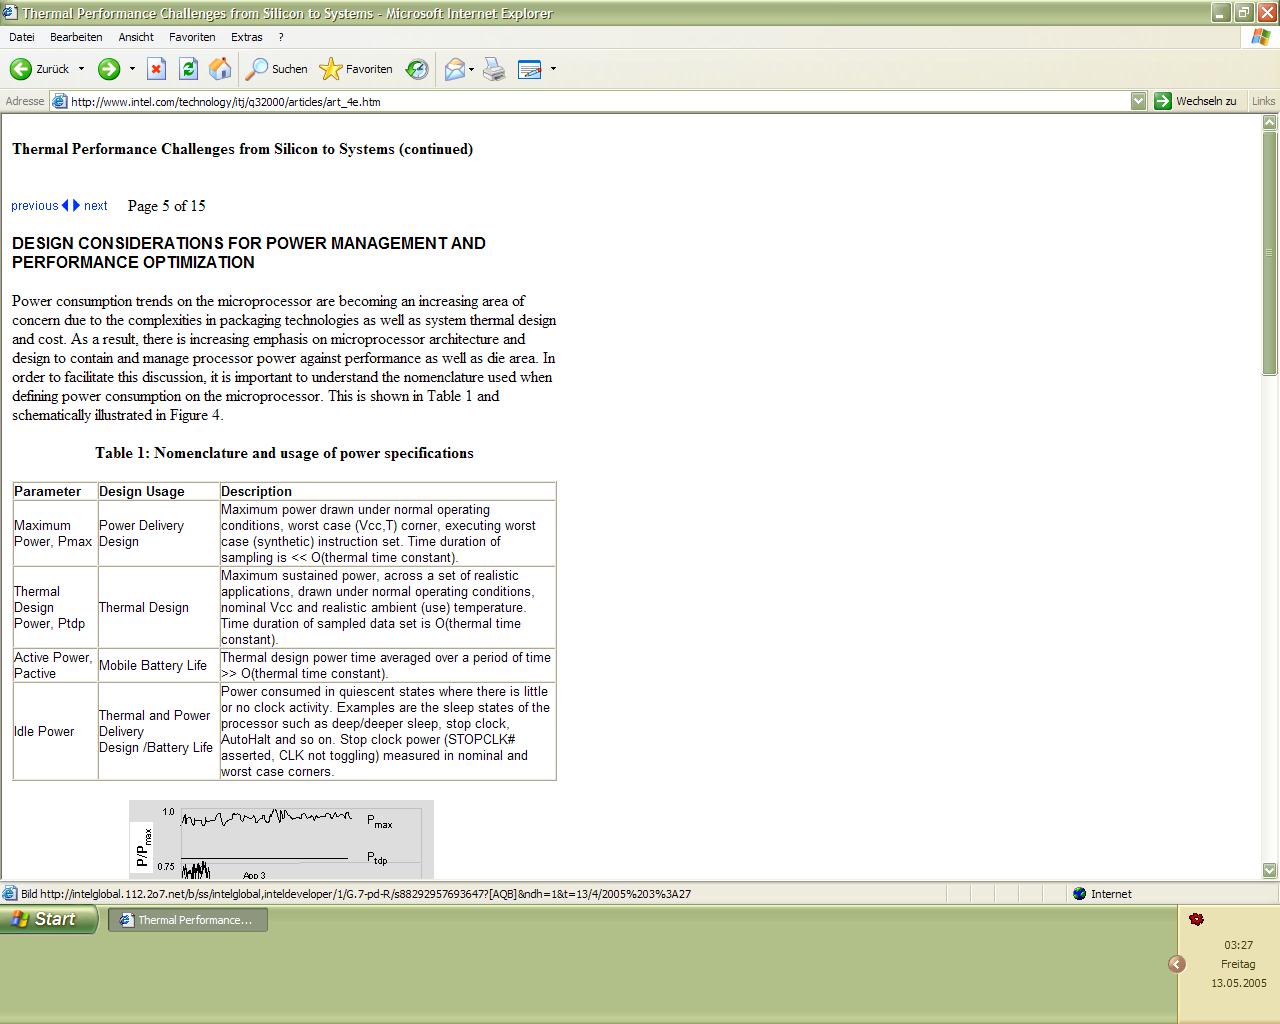This screenshot has width=1280, height=1024.
Task: Click the Wechseln zu go button
Action: [x=1196, y=101]
